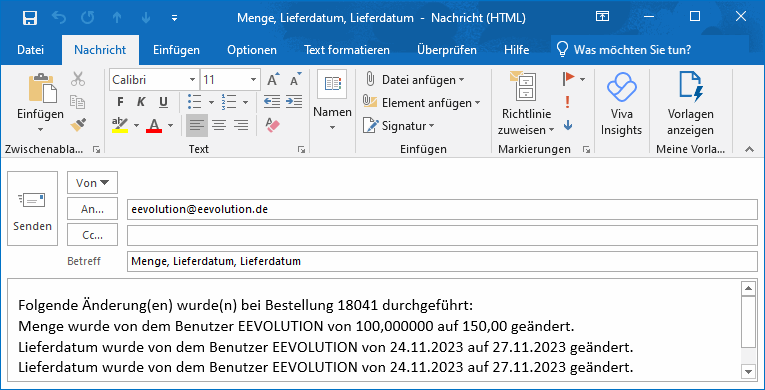Screen dimensions: 765x390
Task: Click the message body scroll down arrow
Action: click(x=747, y=372)
